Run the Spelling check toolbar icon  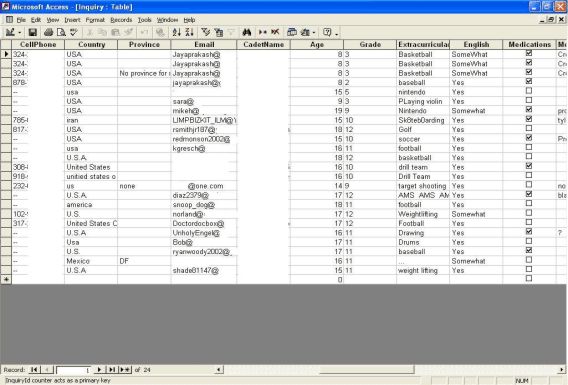[x=74, y=33]
